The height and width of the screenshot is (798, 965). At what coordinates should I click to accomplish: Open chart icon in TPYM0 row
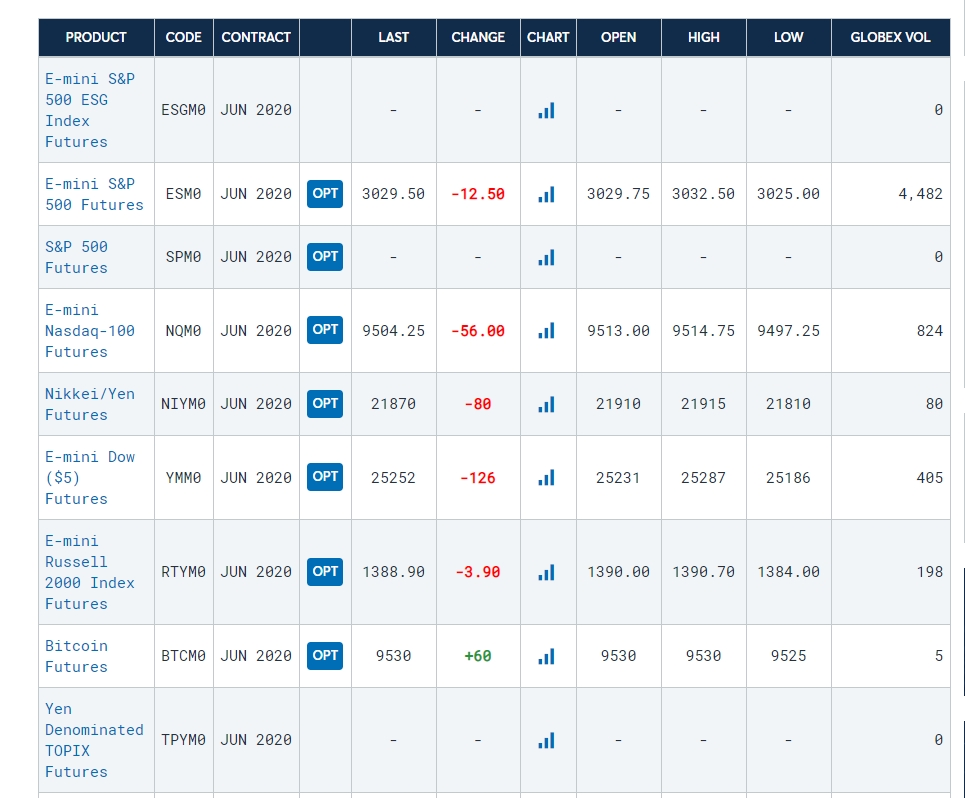[547, 740]
